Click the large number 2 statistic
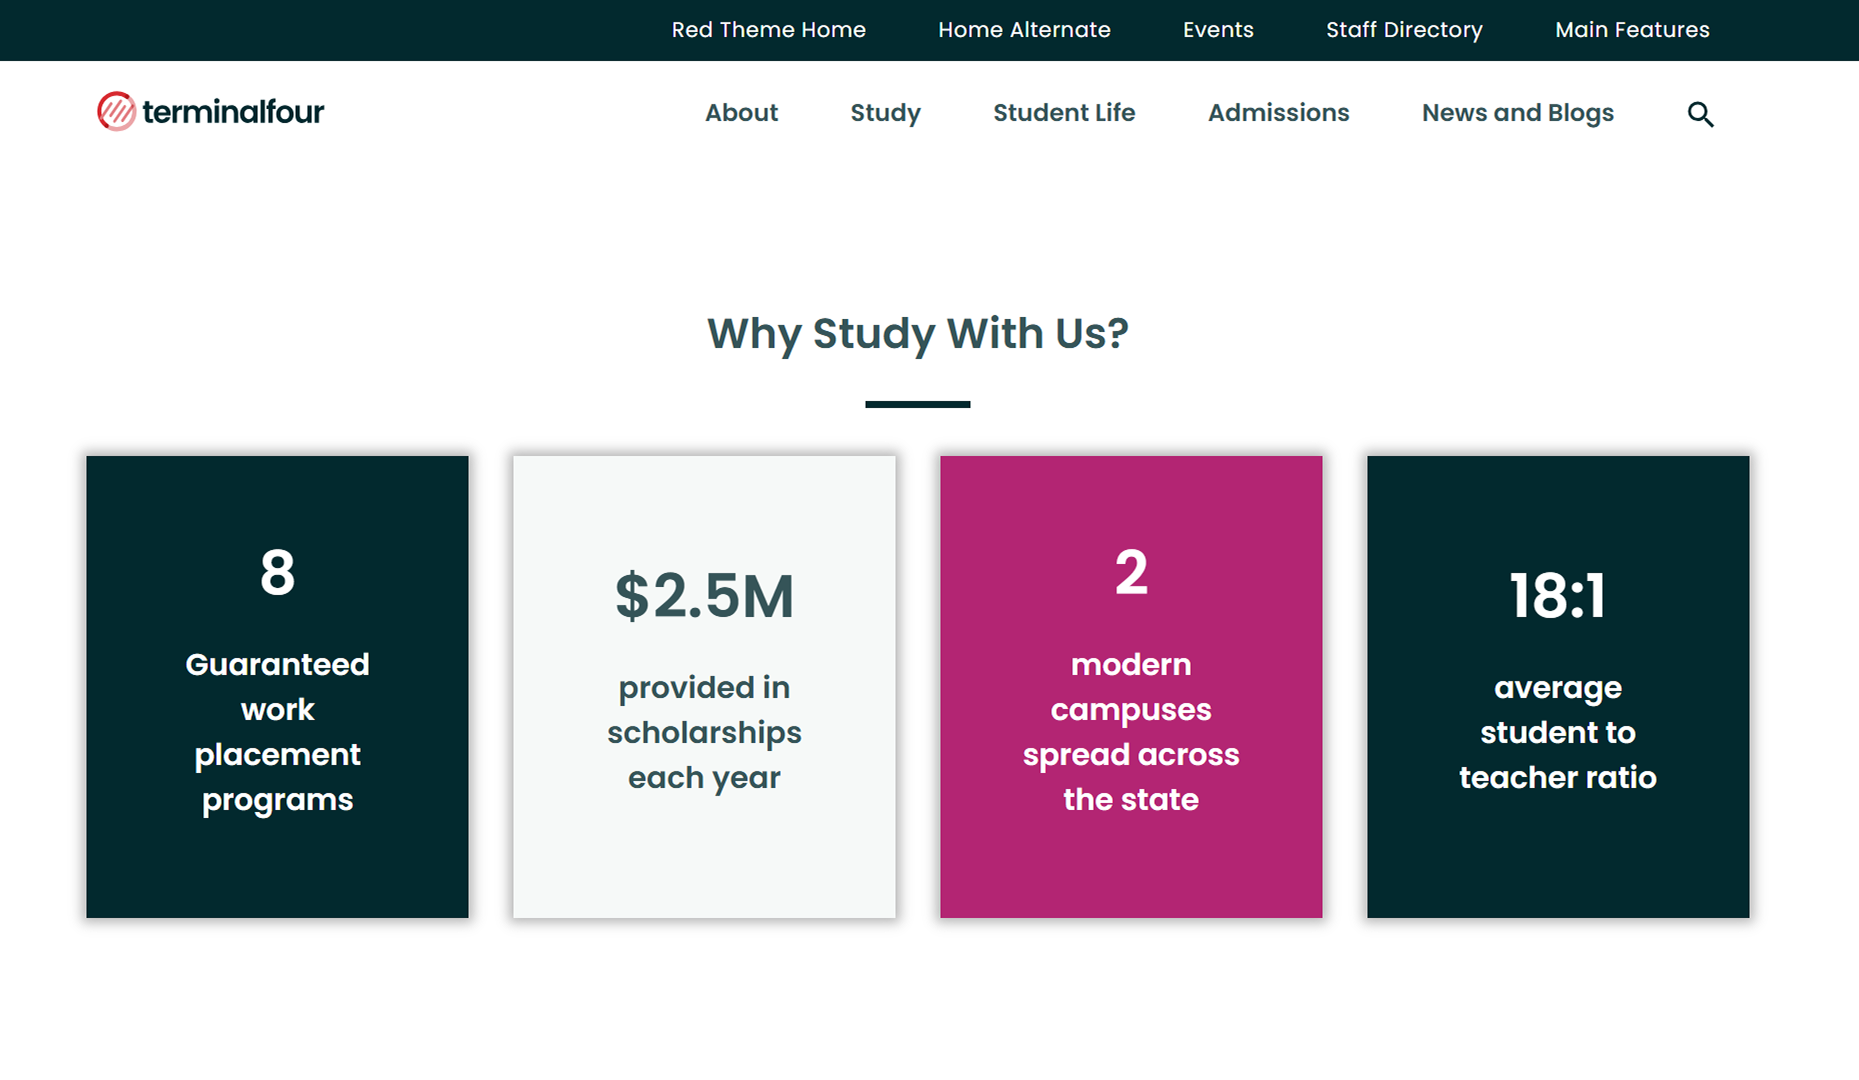This screenshot has height=1080, width=1859. point(1131,573)
